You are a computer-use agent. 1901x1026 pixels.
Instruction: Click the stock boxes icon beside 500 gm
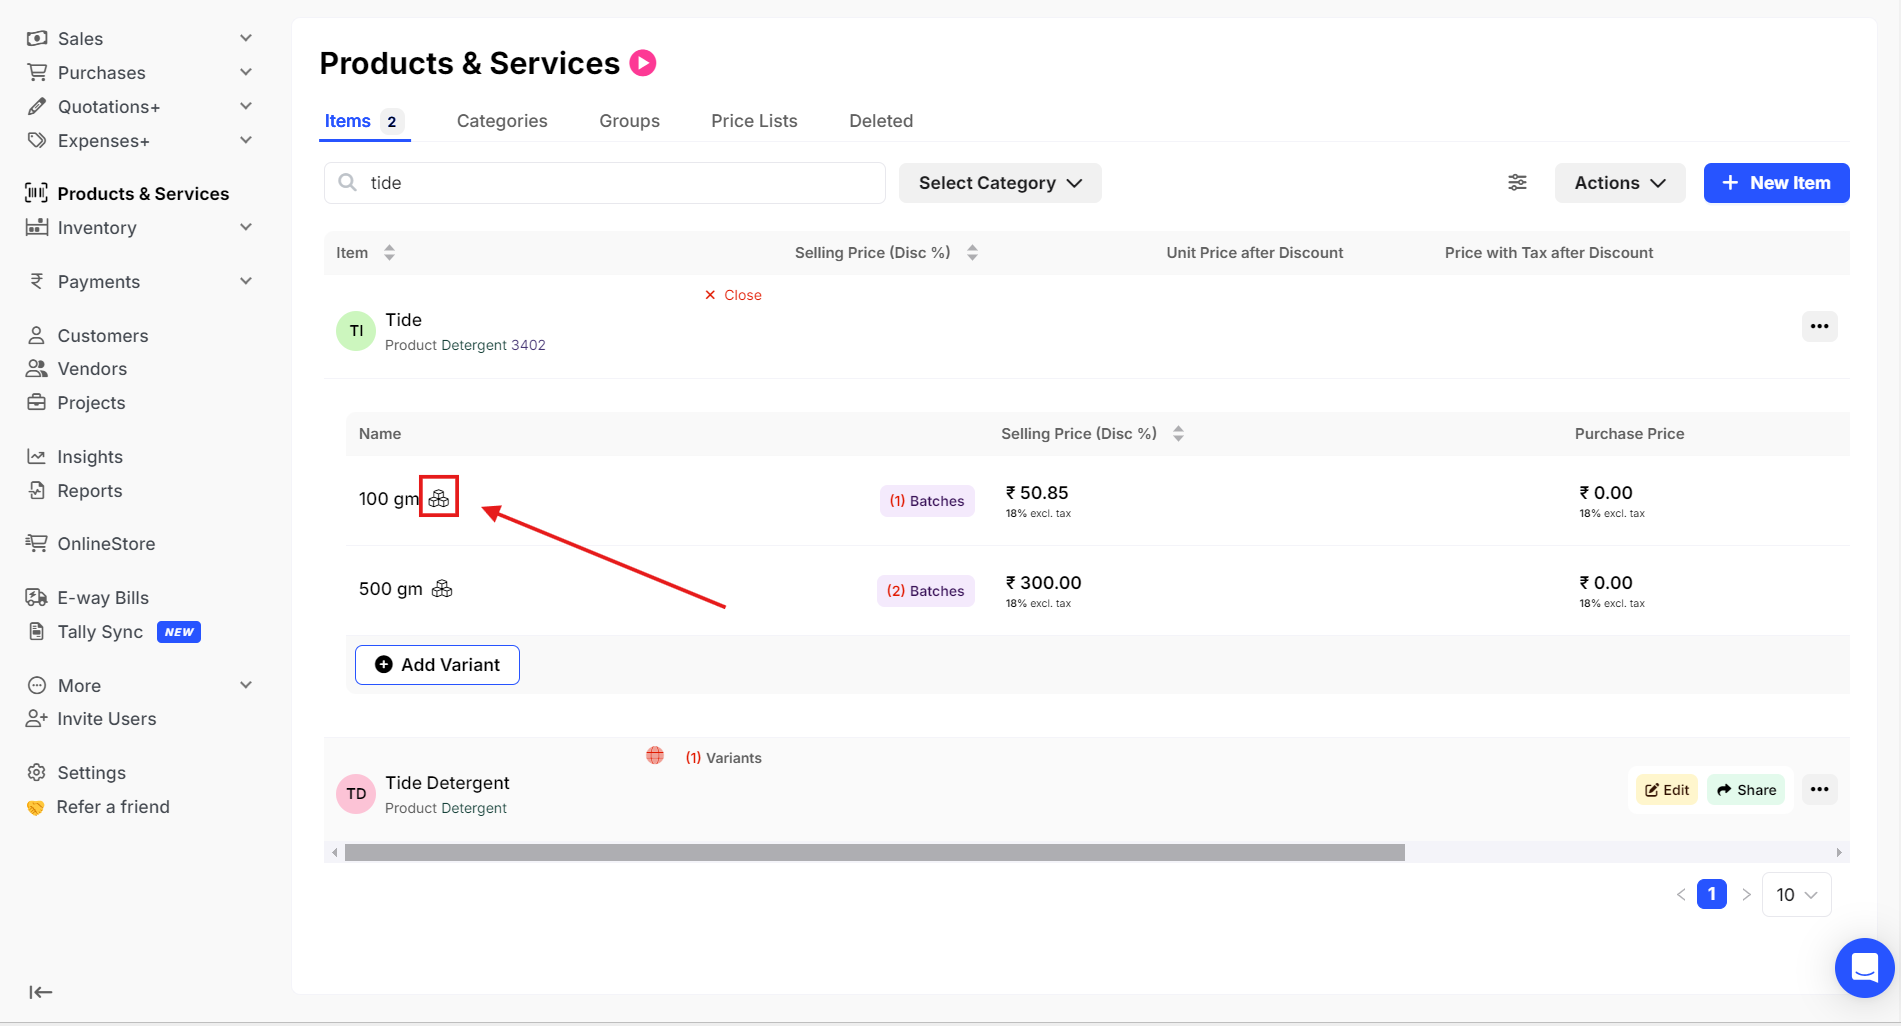click(442, 589)
